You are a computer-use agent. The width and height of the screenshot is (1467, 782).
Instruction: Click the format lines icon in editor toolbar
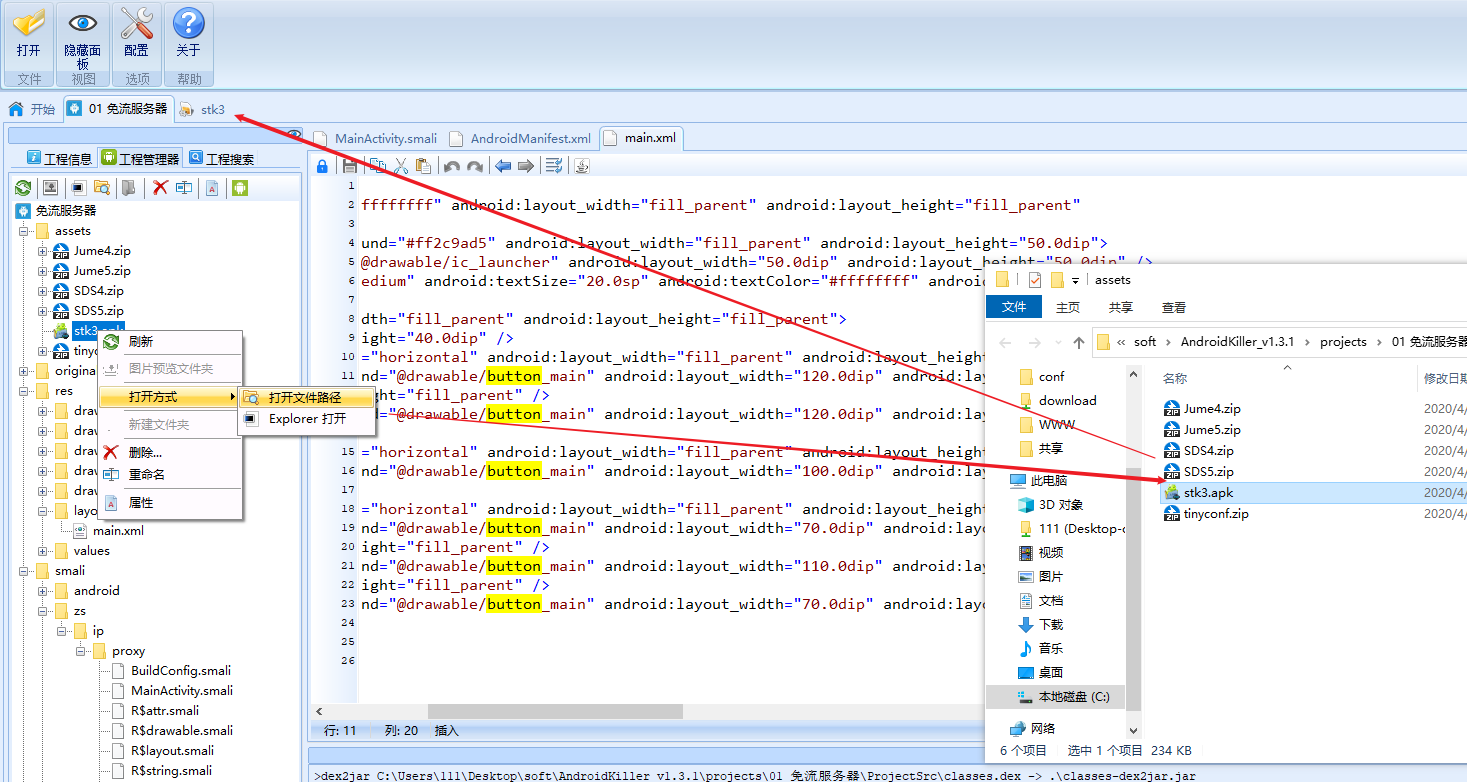[x=554, y=166]
